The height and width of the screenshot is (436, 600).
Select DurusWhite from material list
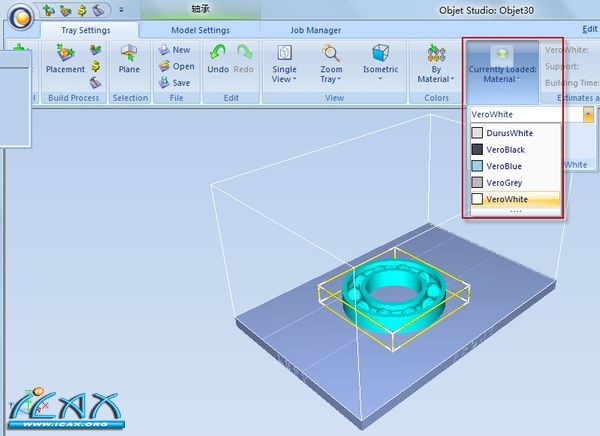point(515,133)
